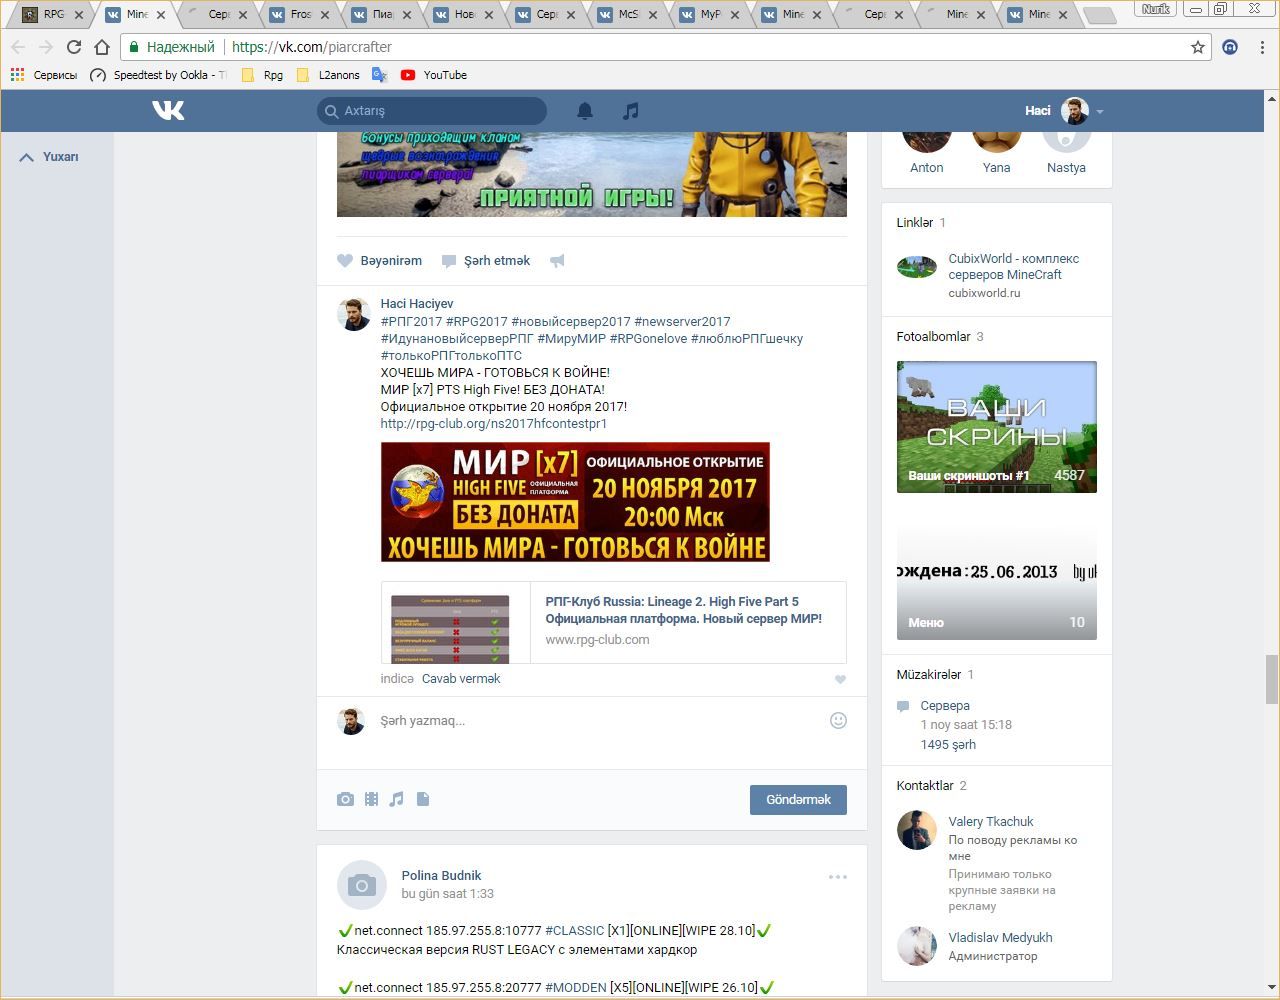
Task: Switch to the McS browser tab
Action: point(629,15)
